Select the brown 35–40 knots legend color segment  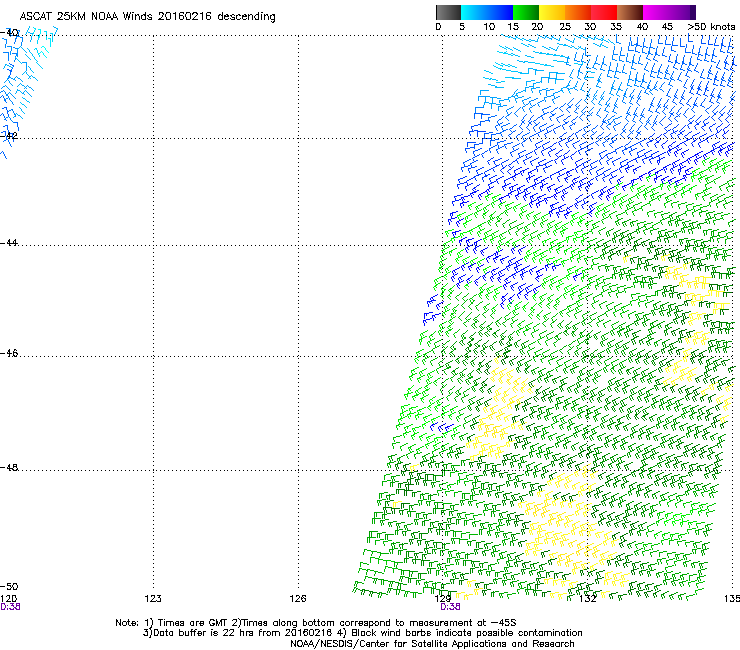(x=630, y=12)
